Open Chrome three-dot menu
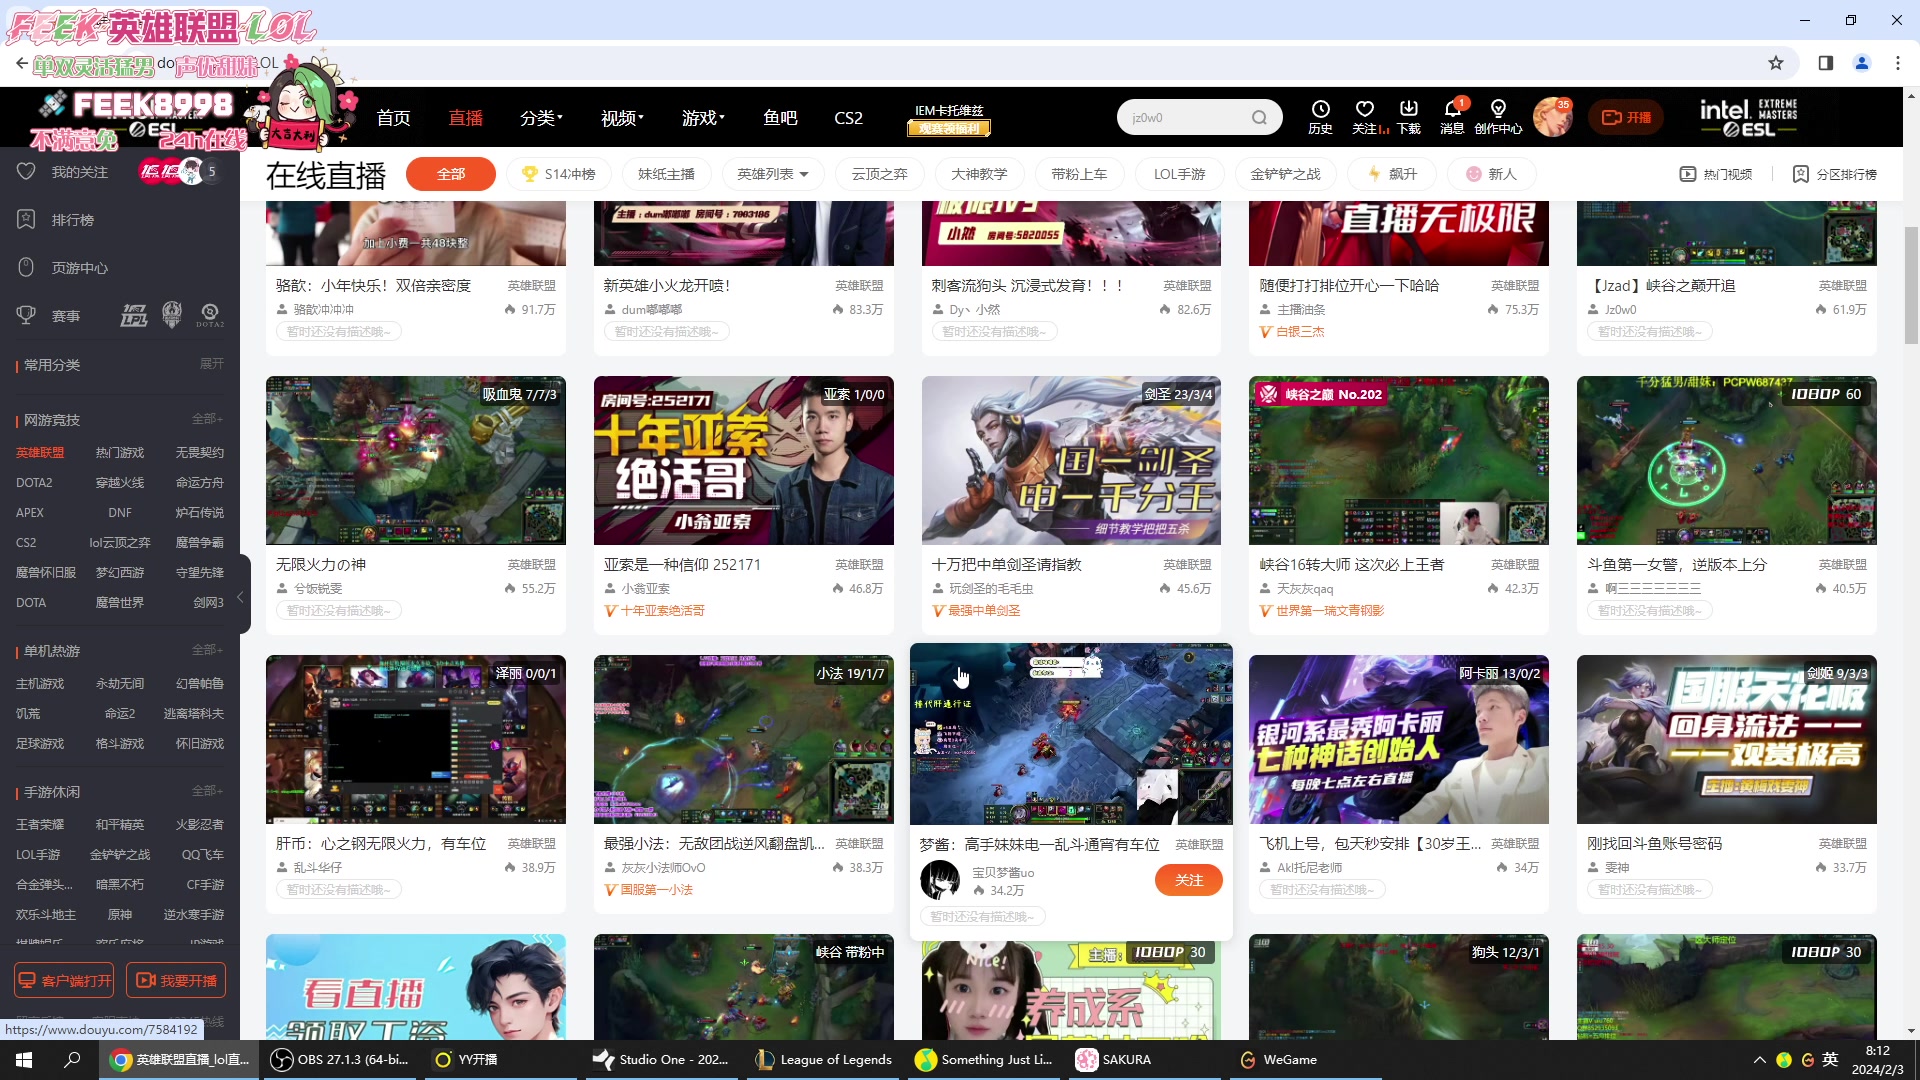This screenshot has width=1920, height=1080. [x=1898, y=63]
